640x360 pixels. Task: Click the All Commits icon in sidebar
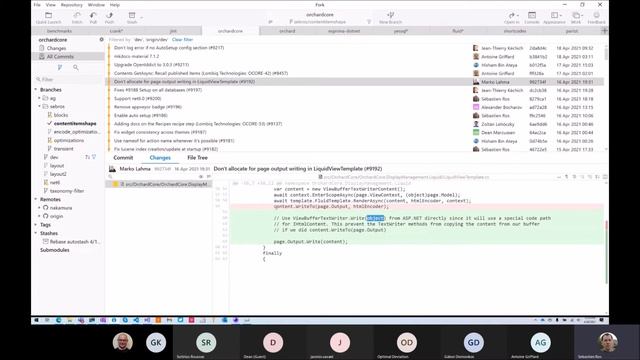42,57
